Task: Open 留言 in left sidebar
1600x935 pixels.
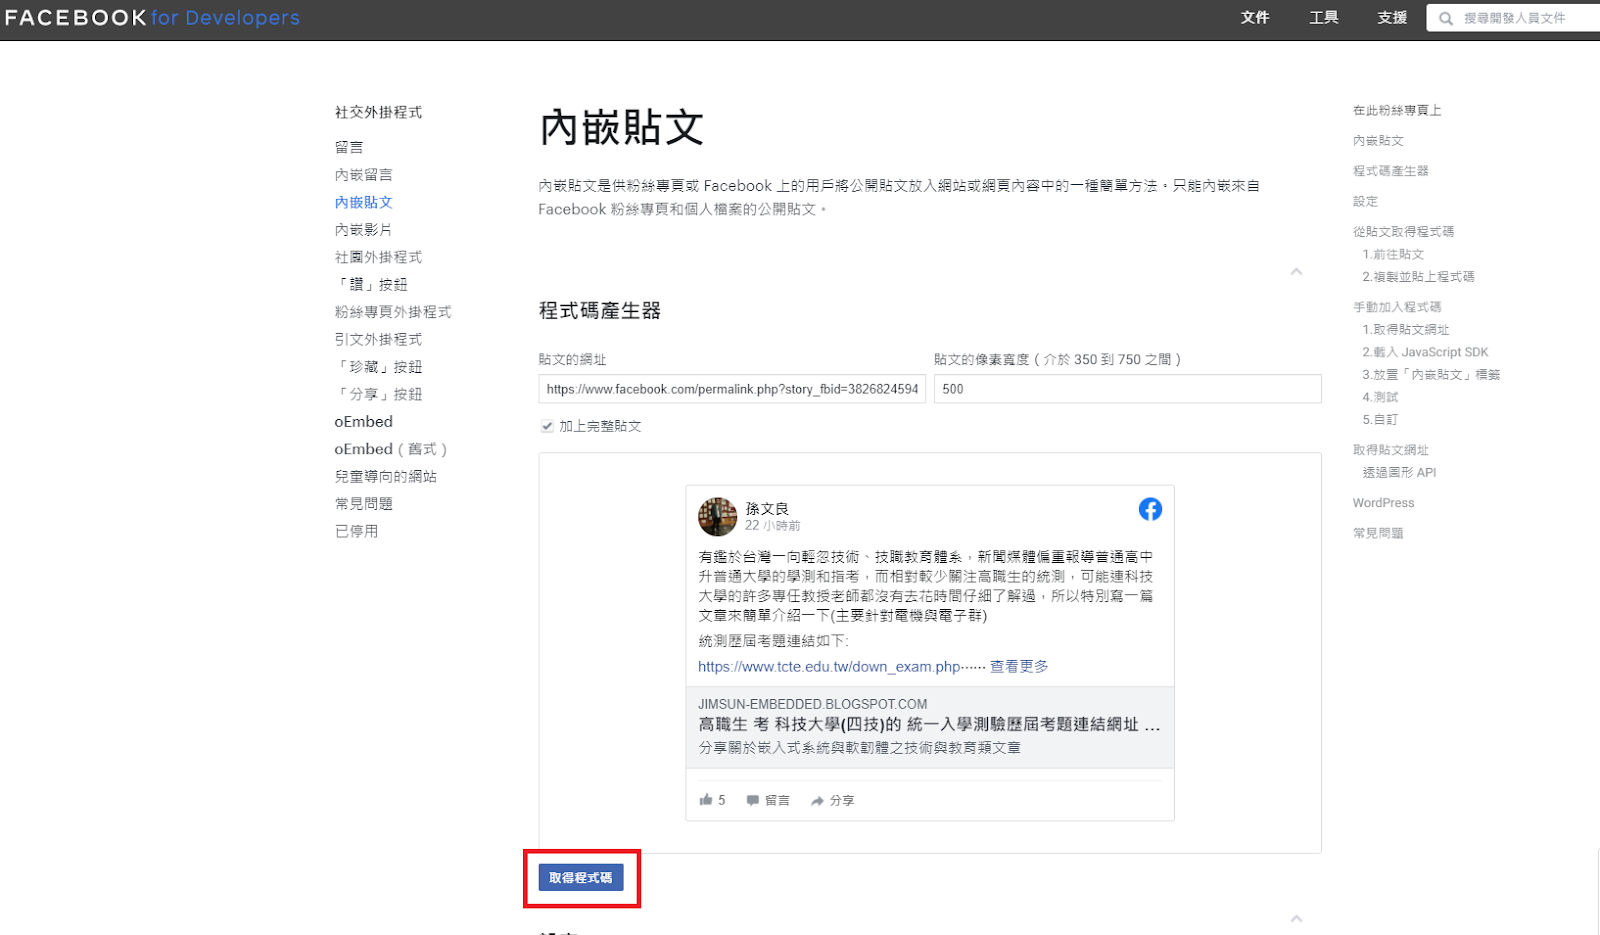Action: [349, 147]
